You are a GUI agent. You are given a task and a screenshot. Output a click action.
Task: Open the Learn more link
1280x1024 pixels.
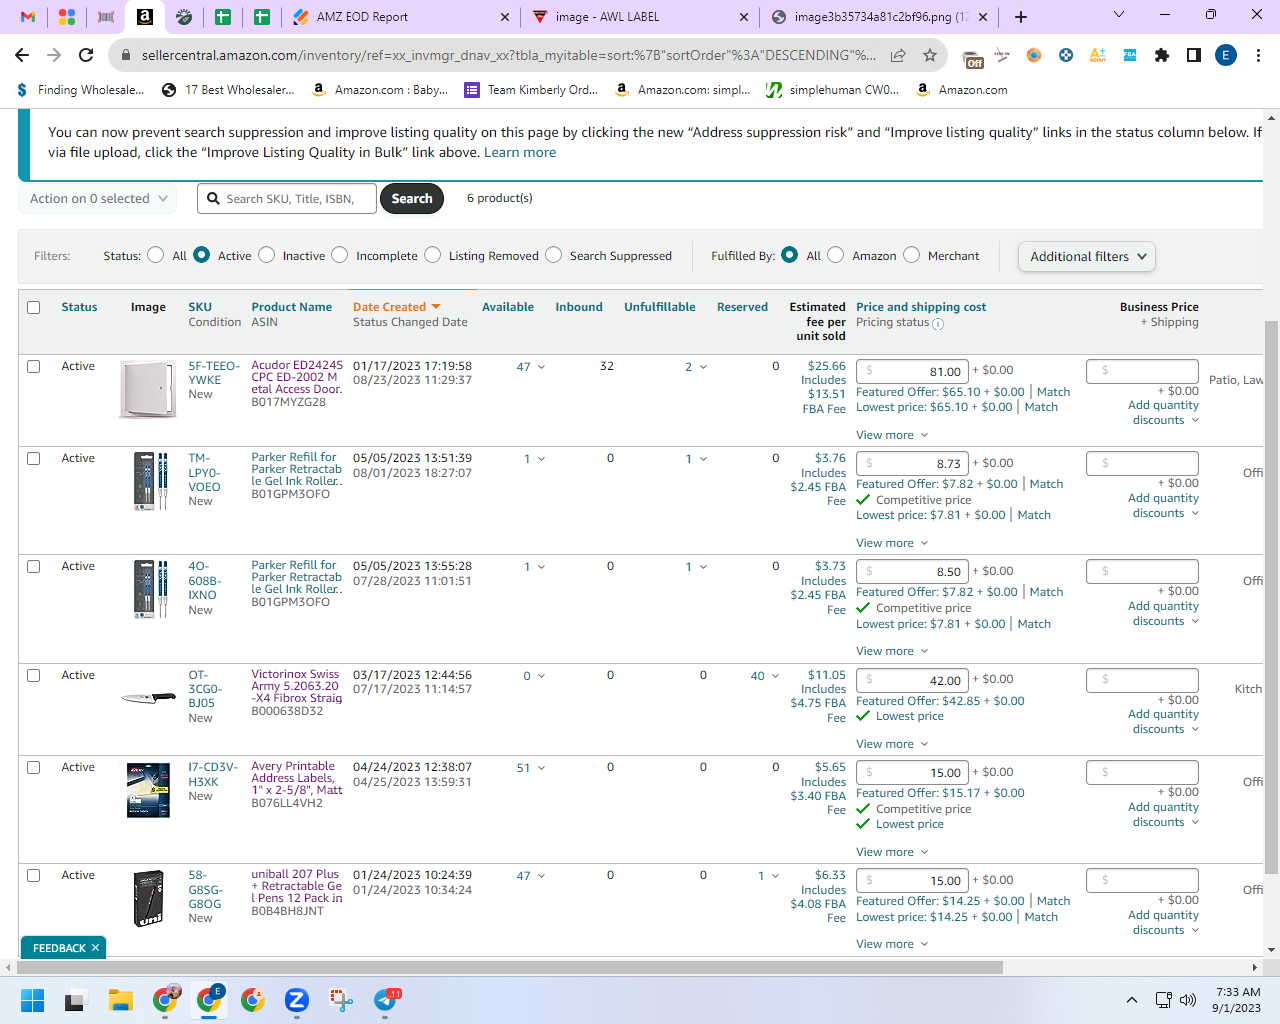pyautogui.click(x=520, y=153)
